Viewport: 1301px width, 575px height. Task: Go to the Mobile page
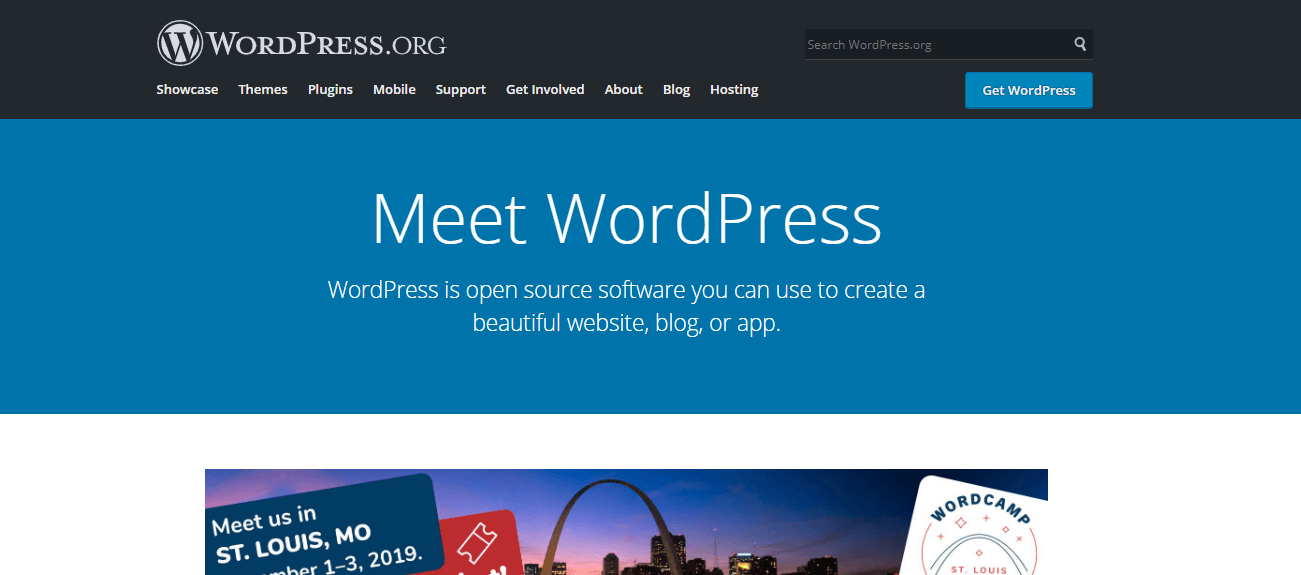click(394, 89)
